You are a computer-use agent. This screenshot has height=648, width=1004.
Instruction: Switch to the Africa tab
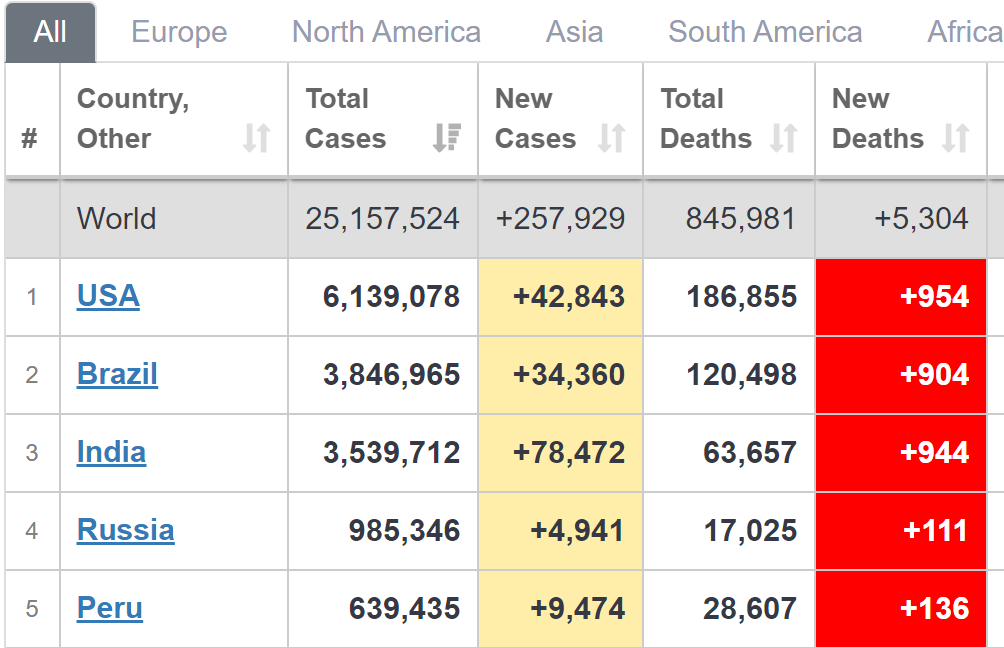[966, 32]
